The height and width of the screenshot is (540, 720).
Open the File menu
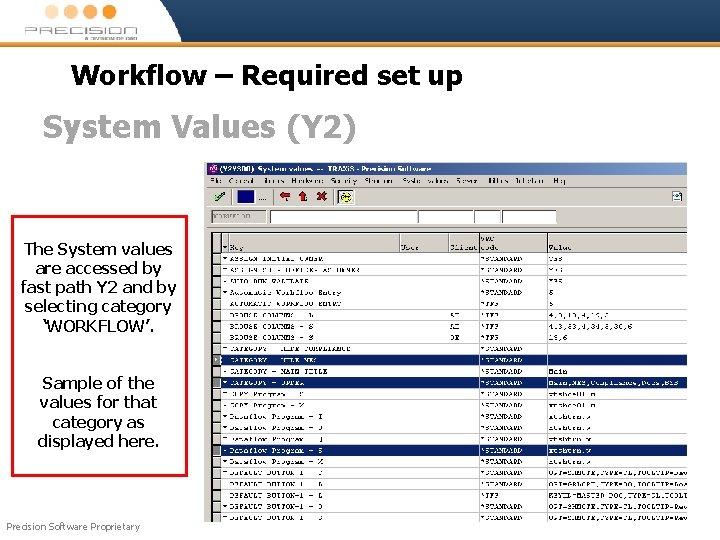tap(216, 180)
